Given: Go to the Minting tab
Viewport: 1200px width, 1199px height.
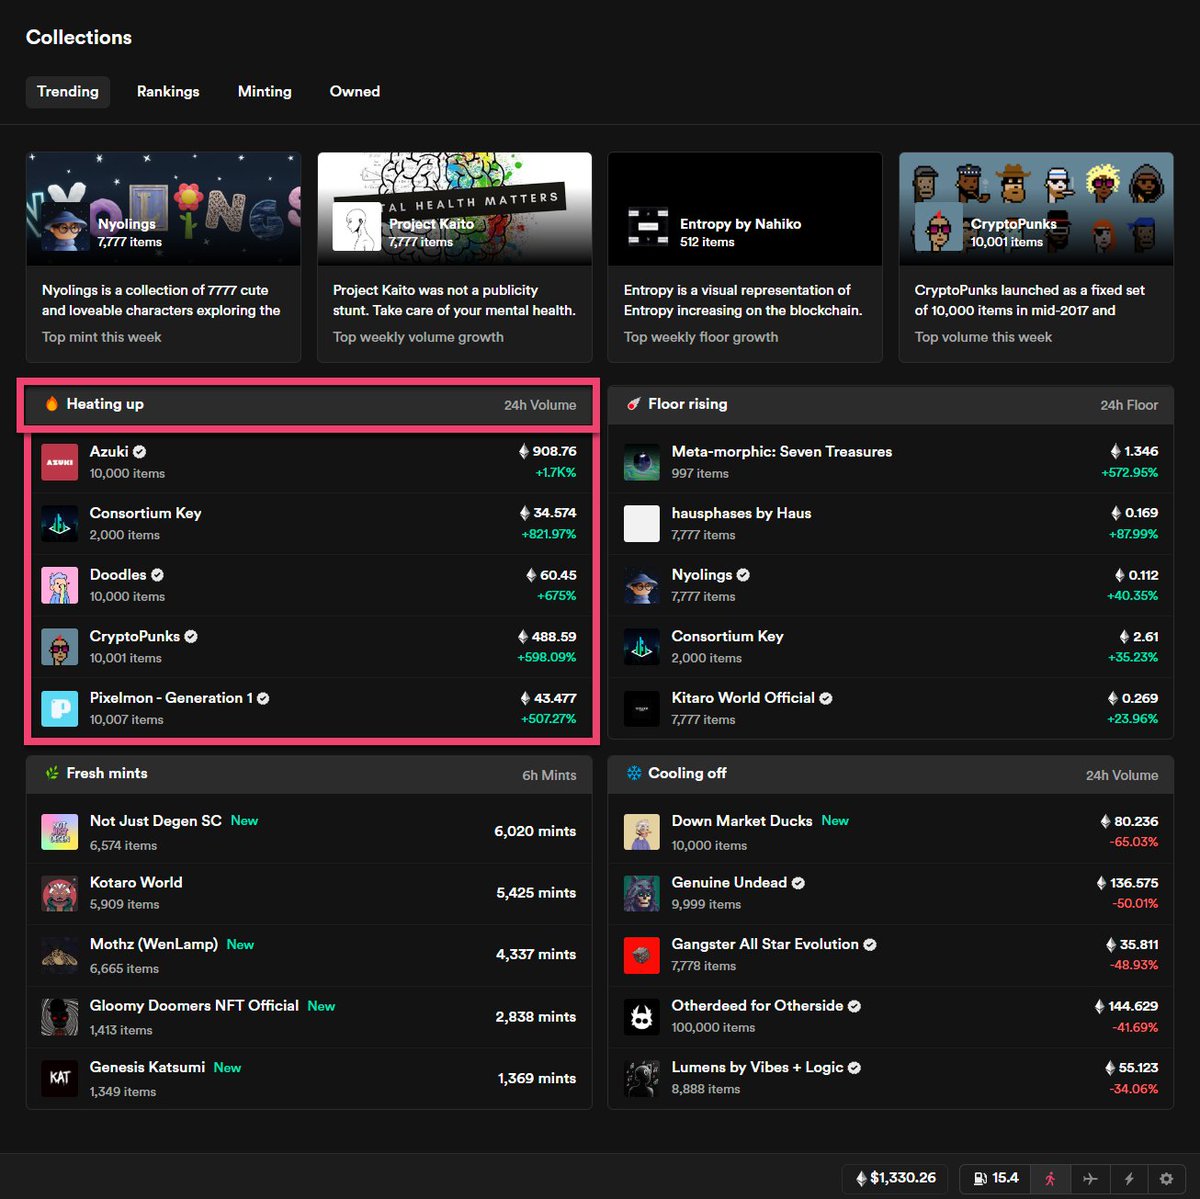Looking at the screenshot, I should (x=265, y=91).
